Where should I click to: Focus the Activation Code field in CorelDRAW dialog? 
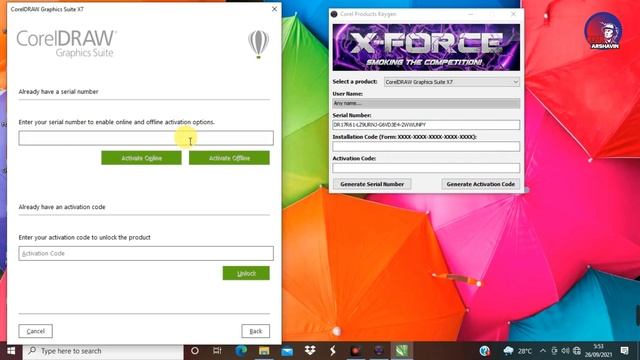146,253
